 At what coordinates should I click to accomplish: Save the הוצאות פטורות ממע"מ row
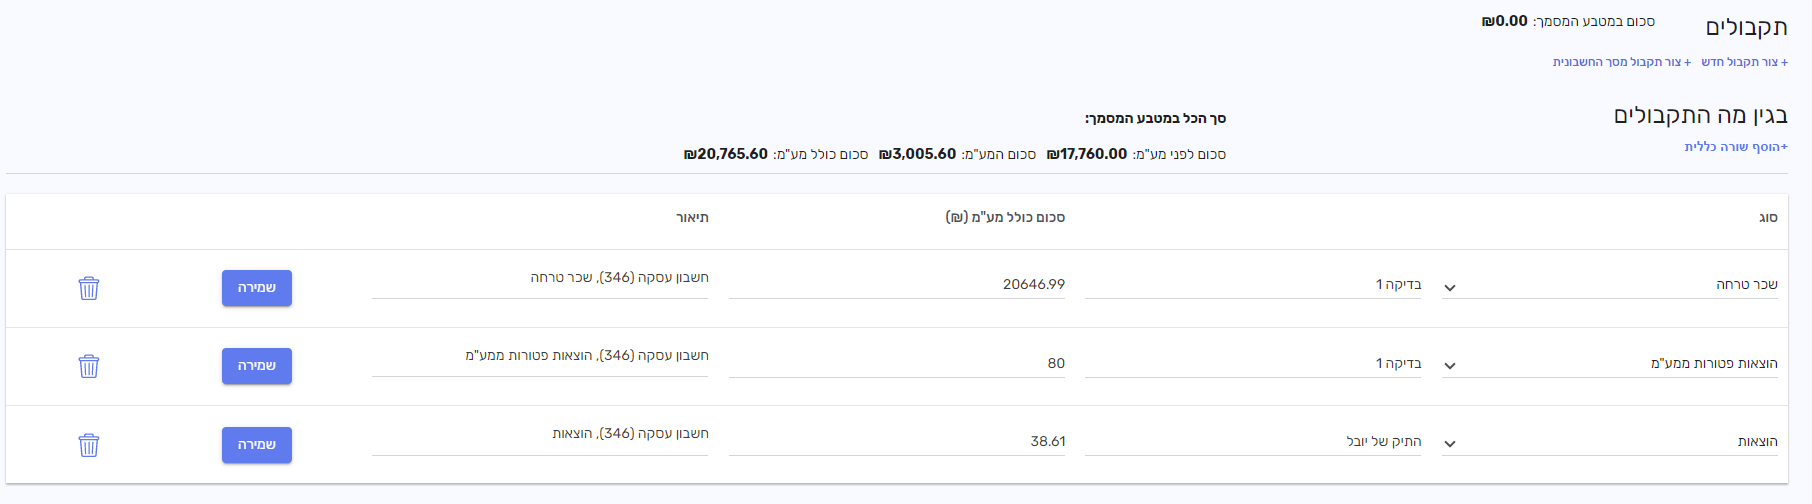(257, 366)
